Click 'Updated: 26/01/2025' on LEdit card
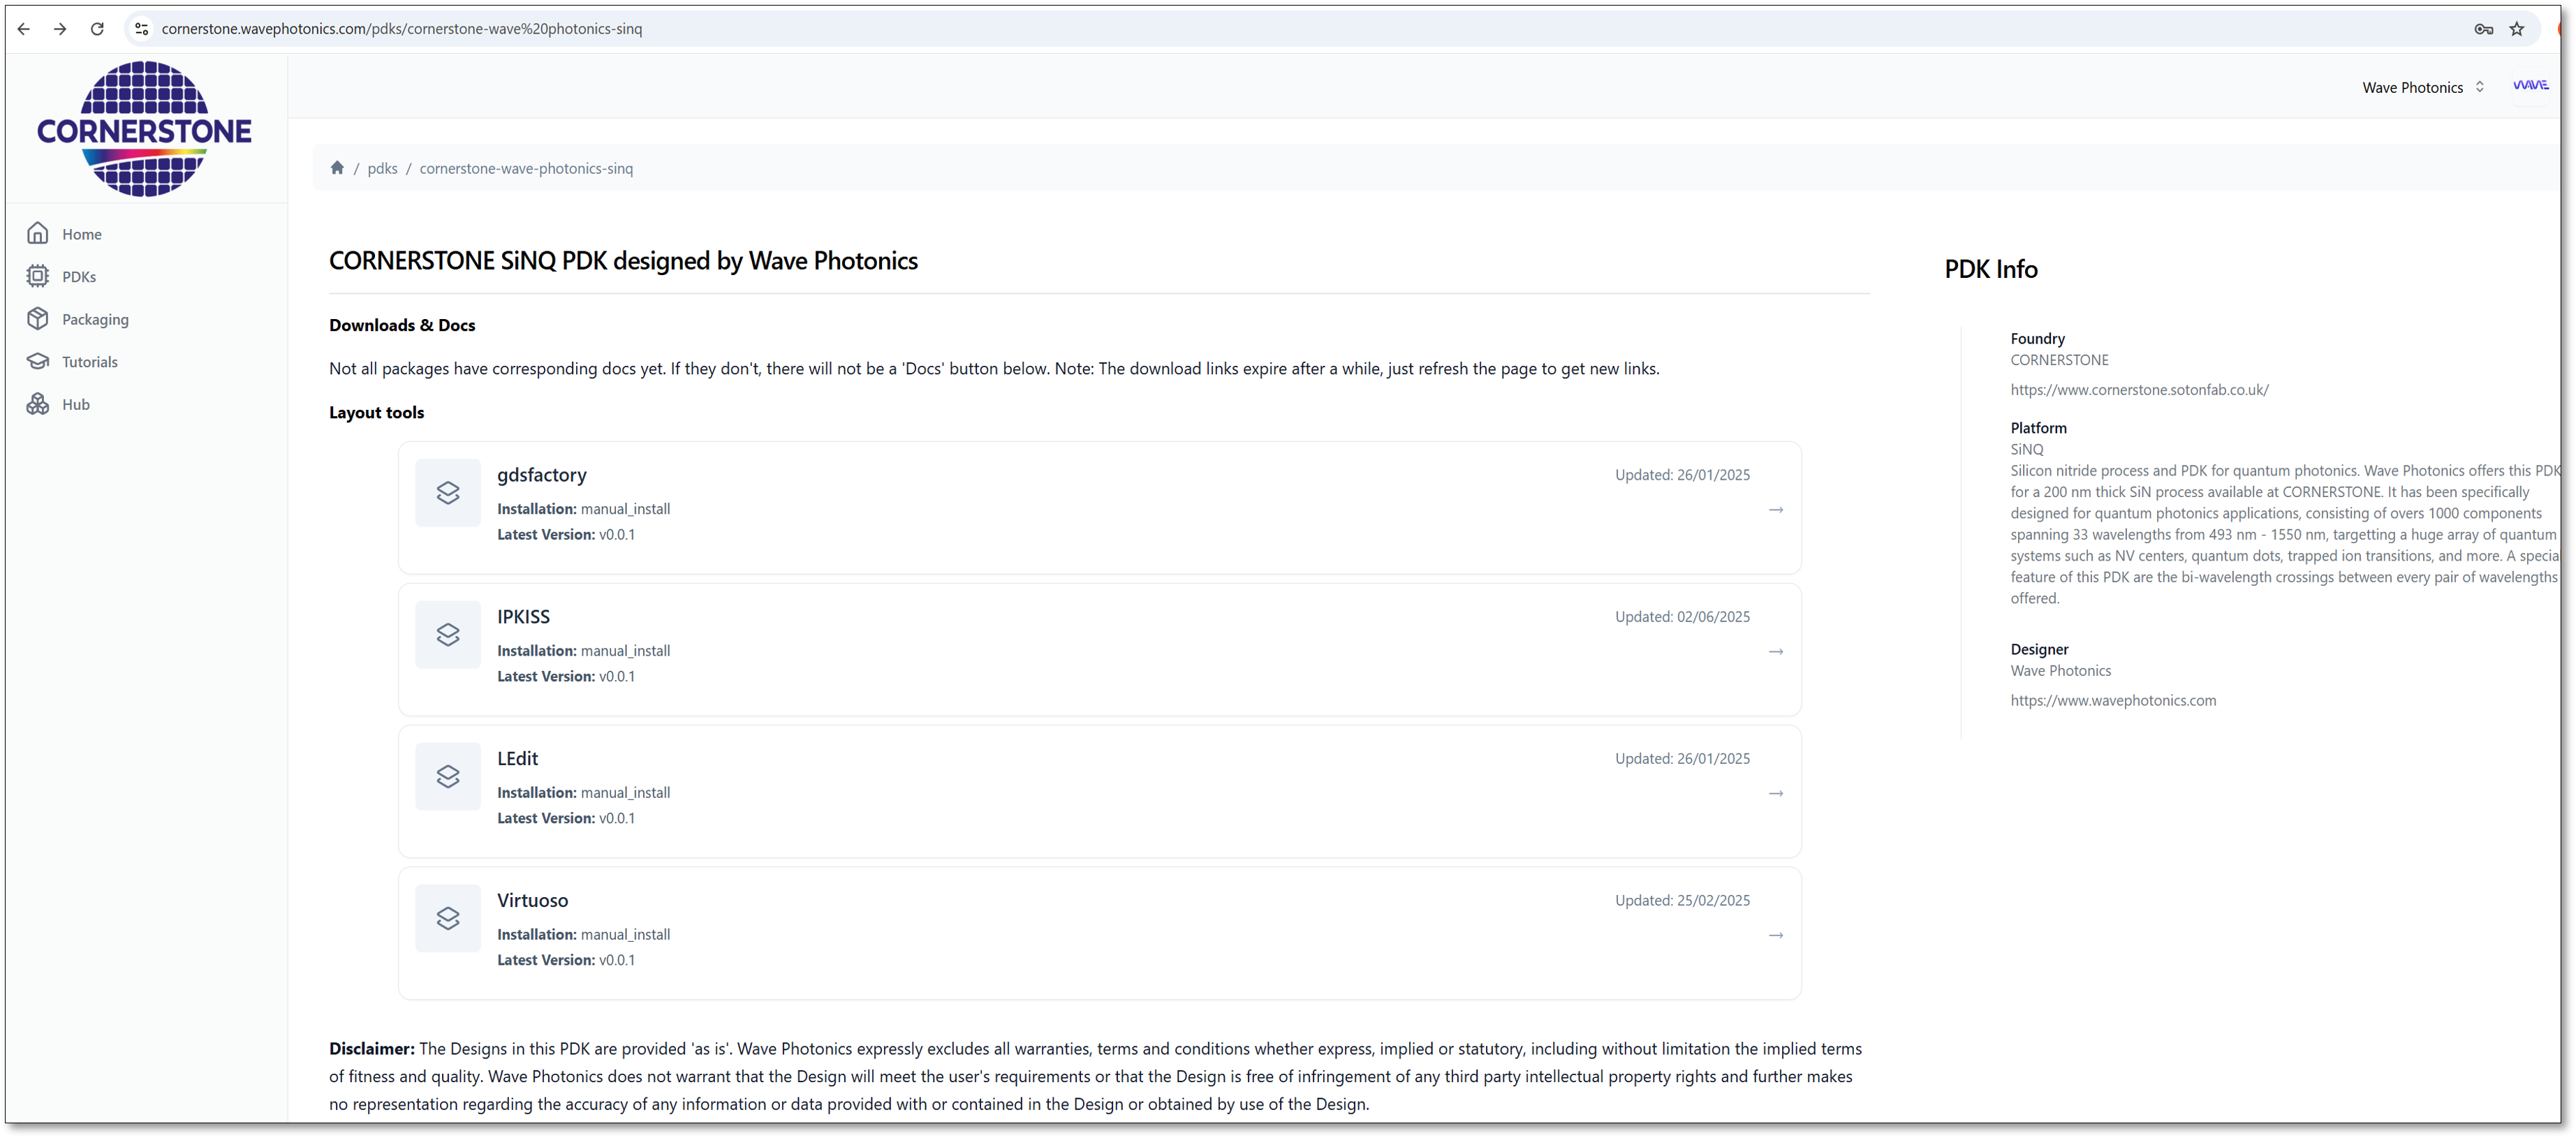This screenshot has width=2576, height=1138. tap(1682, 759)
